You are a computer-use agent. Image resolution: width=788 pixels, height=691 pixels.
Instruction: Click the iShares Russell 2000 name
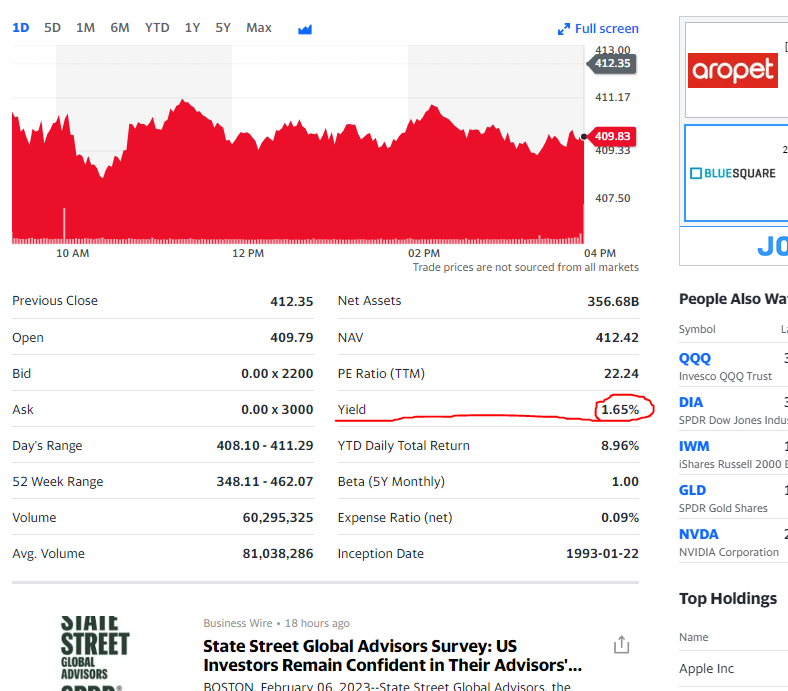[733, 464]
